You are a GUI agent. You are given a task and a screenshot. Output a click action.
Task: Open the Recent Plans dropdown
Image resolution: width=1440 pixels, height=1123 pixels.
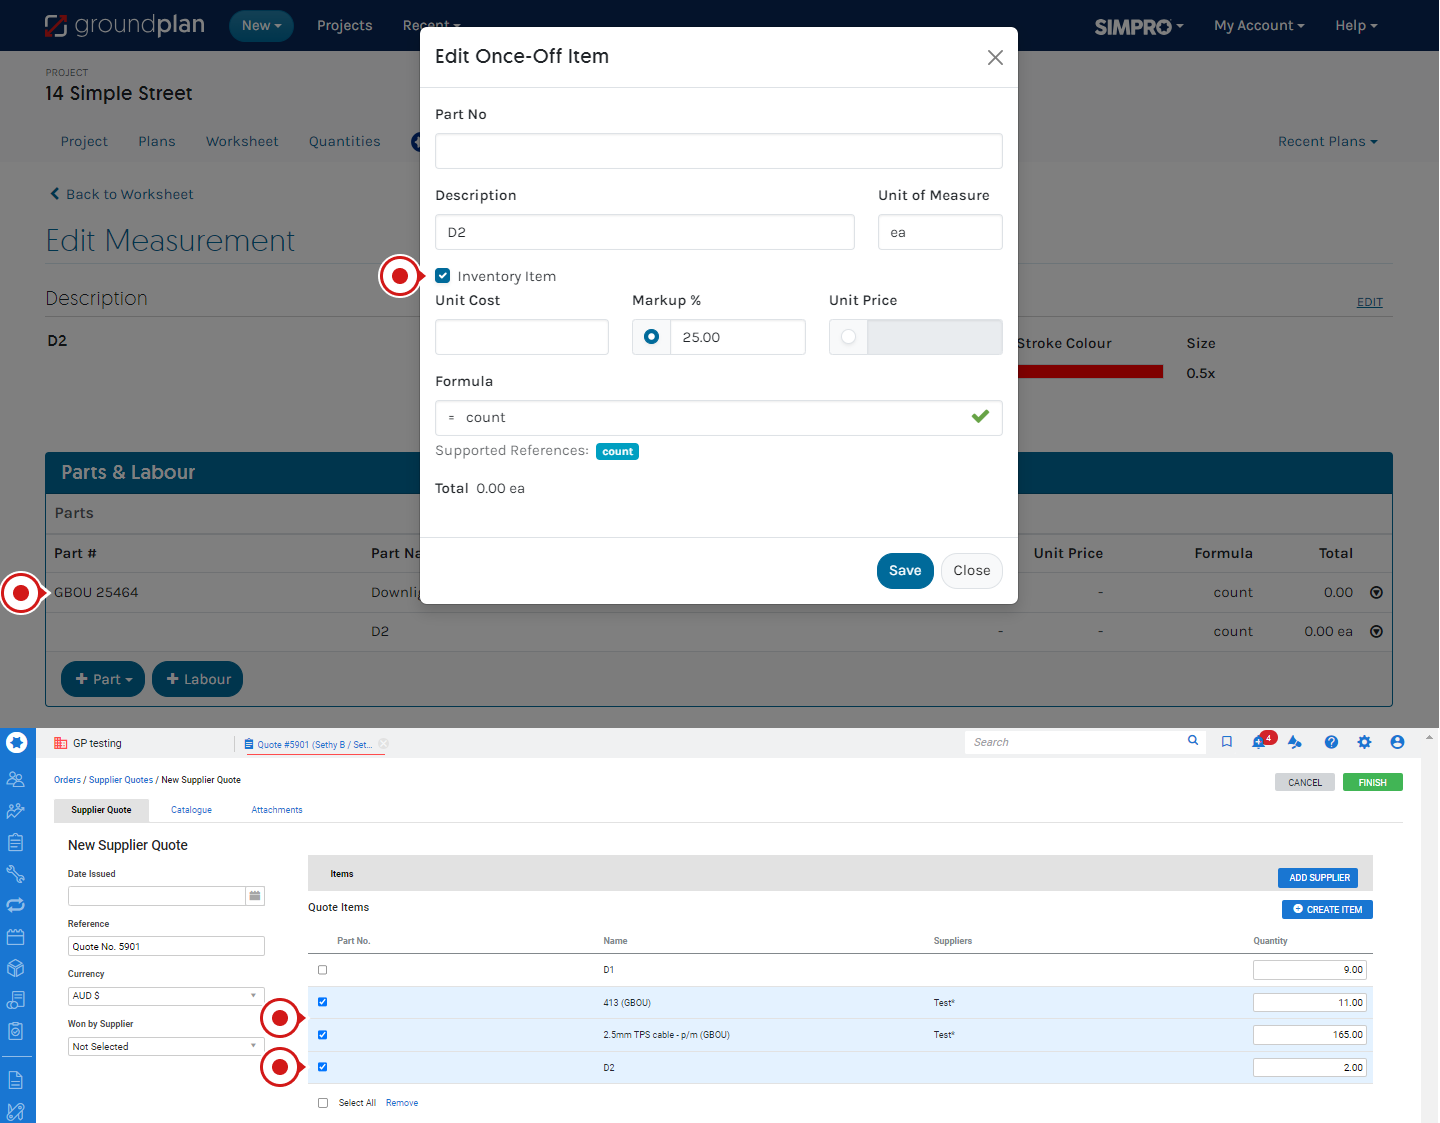tap(1327, 141)
